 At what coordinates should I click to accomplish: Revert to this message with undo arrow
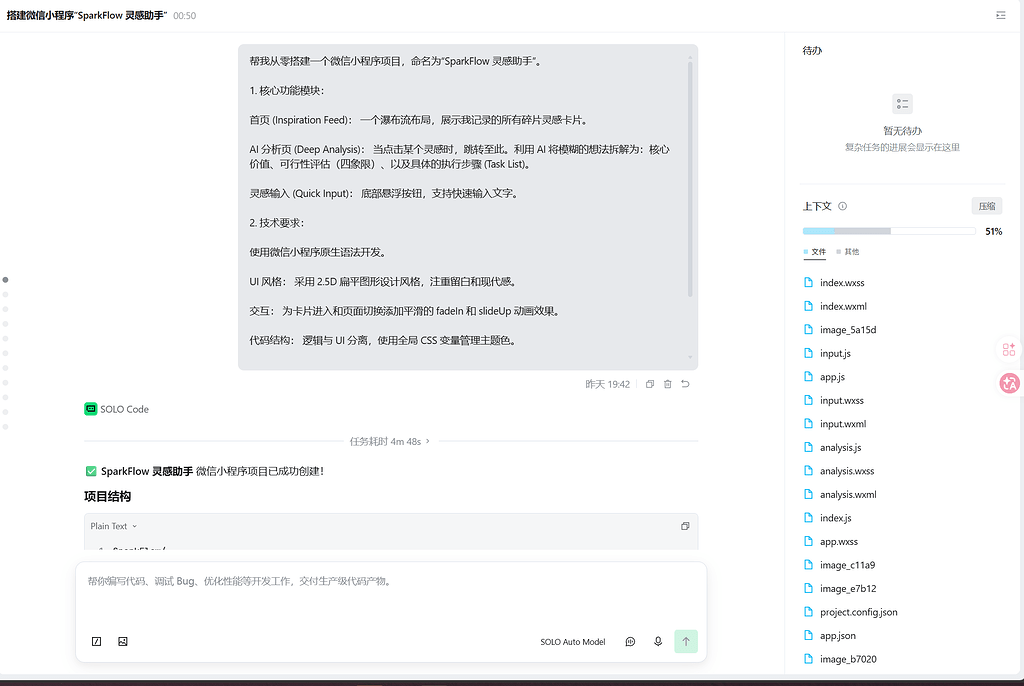pyautogui.click(x=685, y=384)
